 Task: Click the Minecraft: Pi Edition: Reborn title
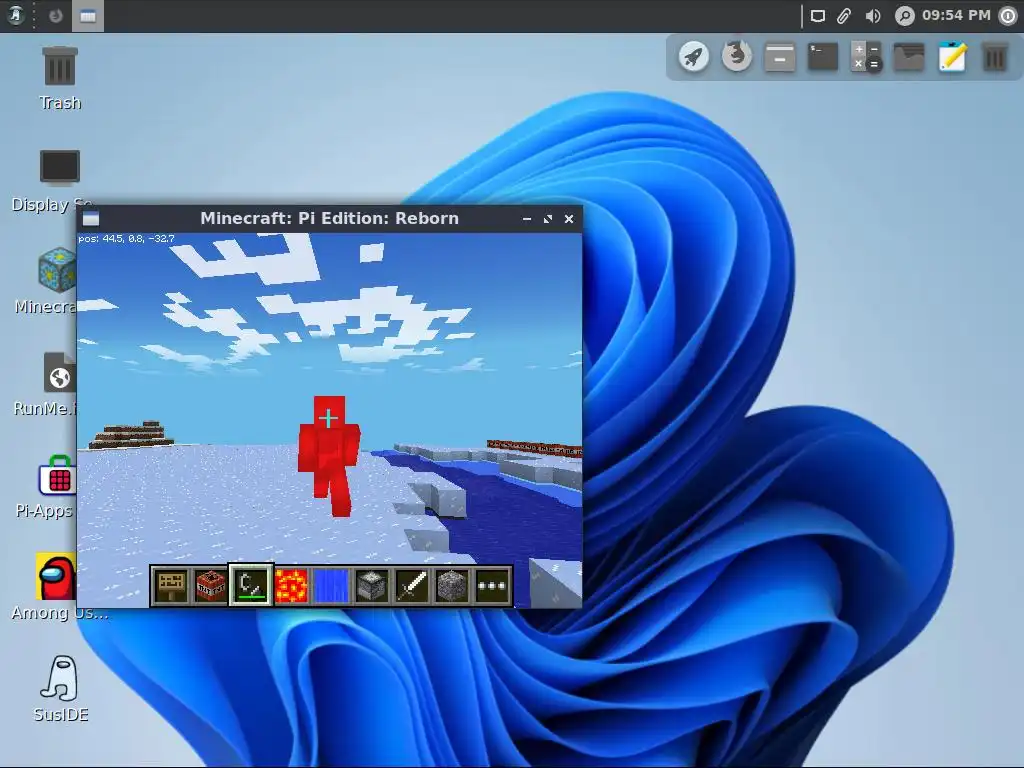coord(329,218)
